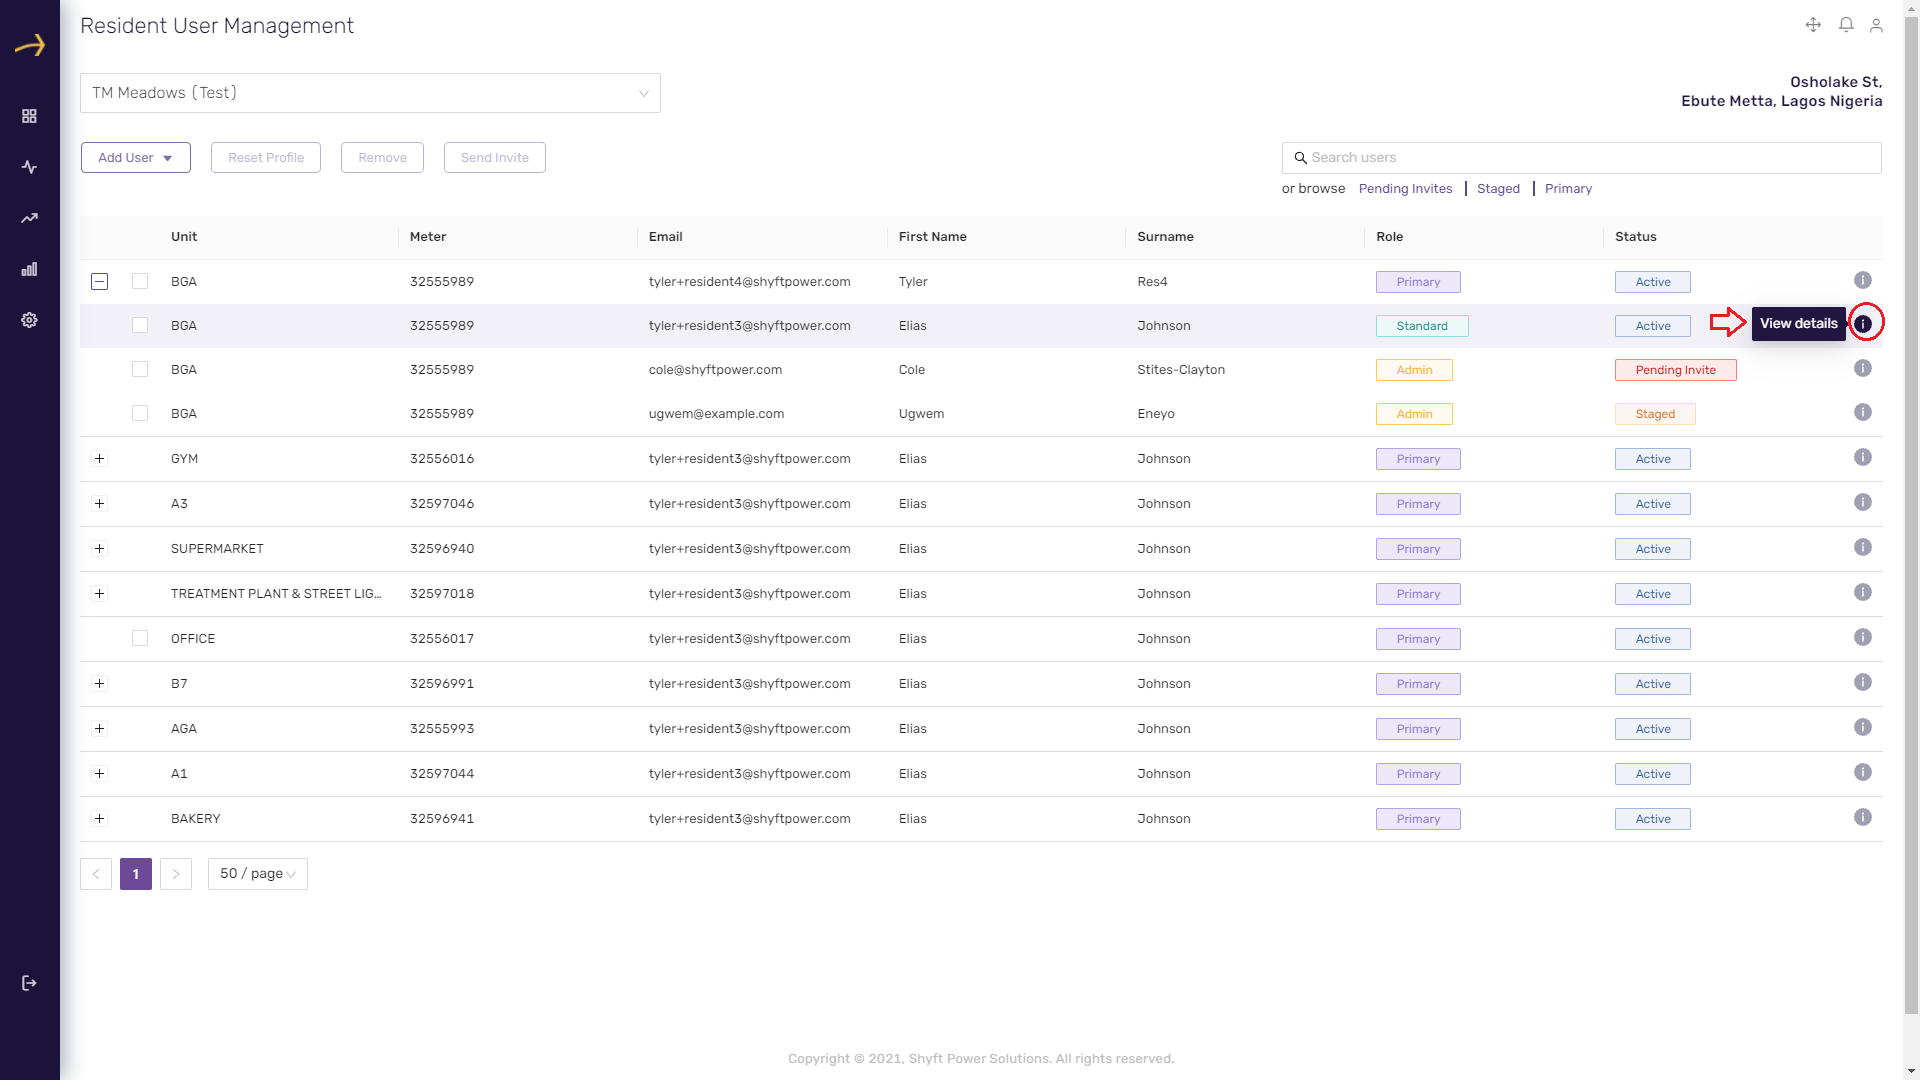1920x1080 pixels.
Task: Click the Remove button
Action: pos(382,158)
